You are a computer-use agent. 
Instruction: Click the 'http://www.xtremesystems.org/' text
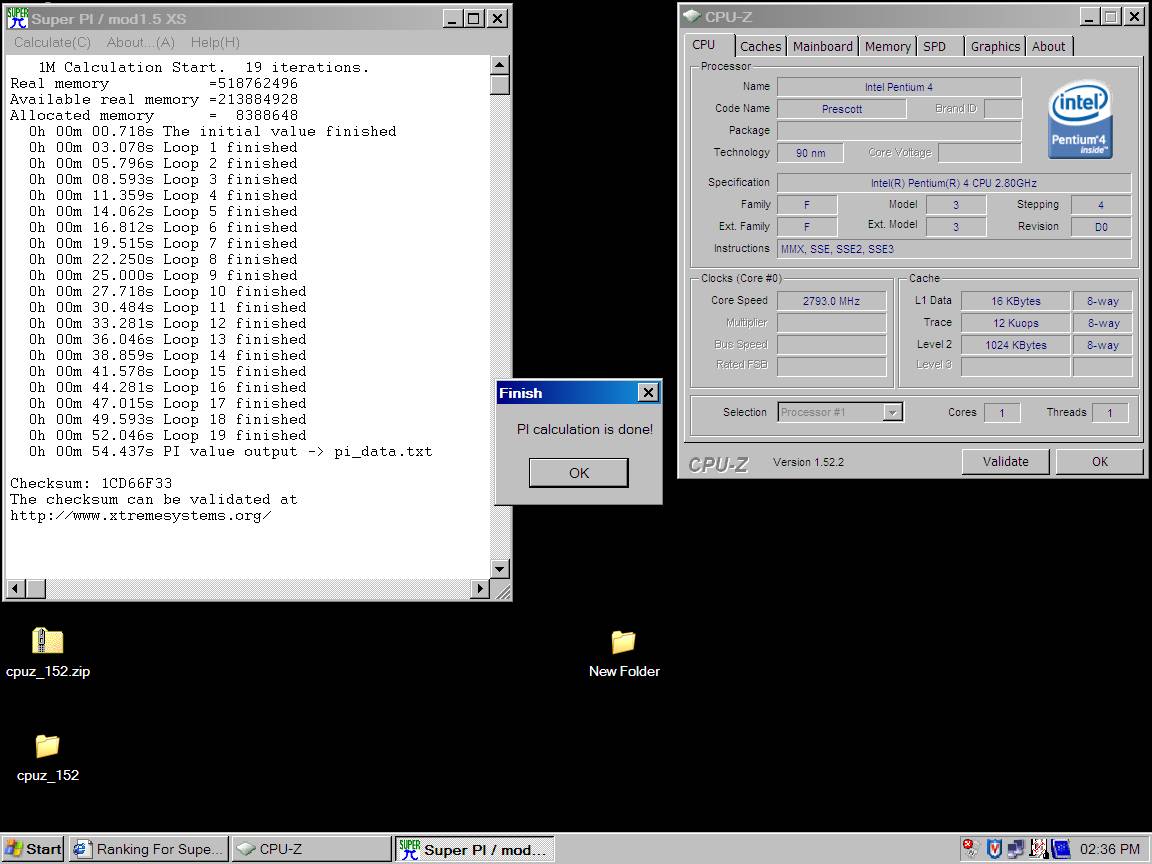(x=140, y=515)
